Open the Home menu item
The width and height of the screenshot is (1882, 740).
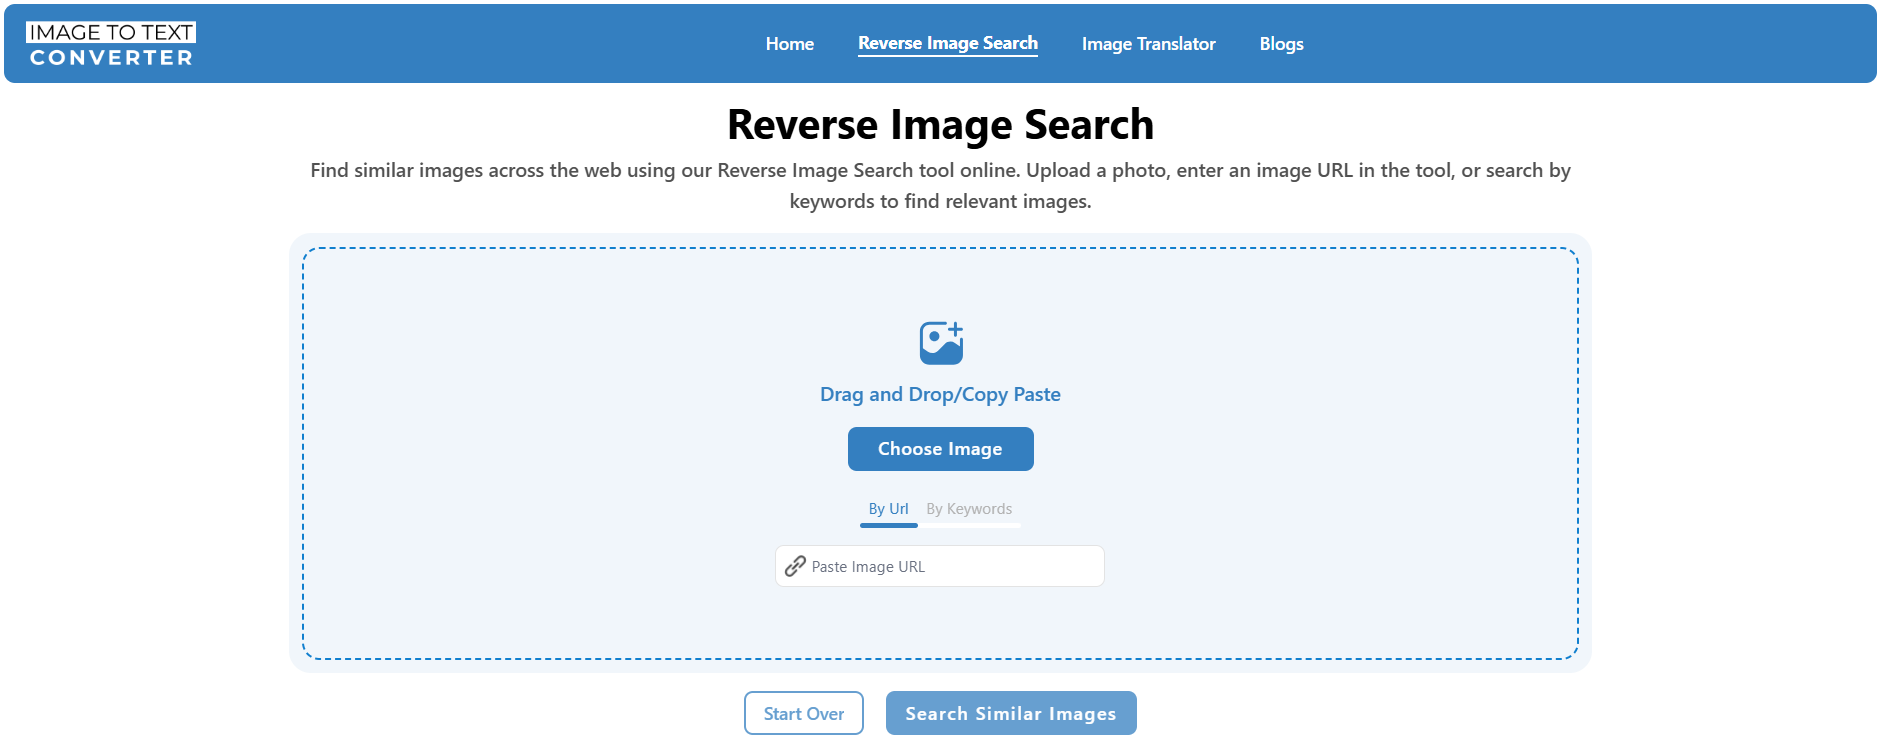[x=790, y=44]
